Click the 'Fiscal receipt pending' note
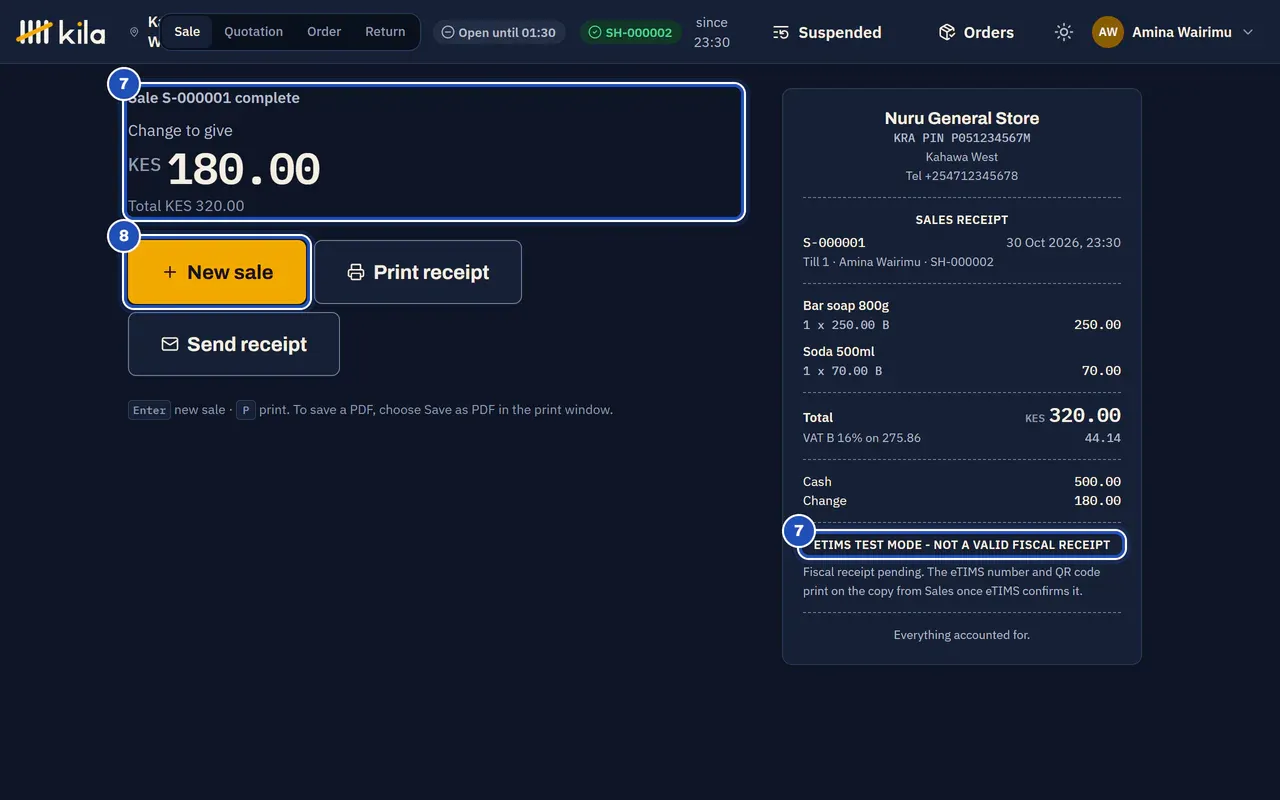Image resolution: width=1280 pixels, height=800 pixels. (951, 581)
